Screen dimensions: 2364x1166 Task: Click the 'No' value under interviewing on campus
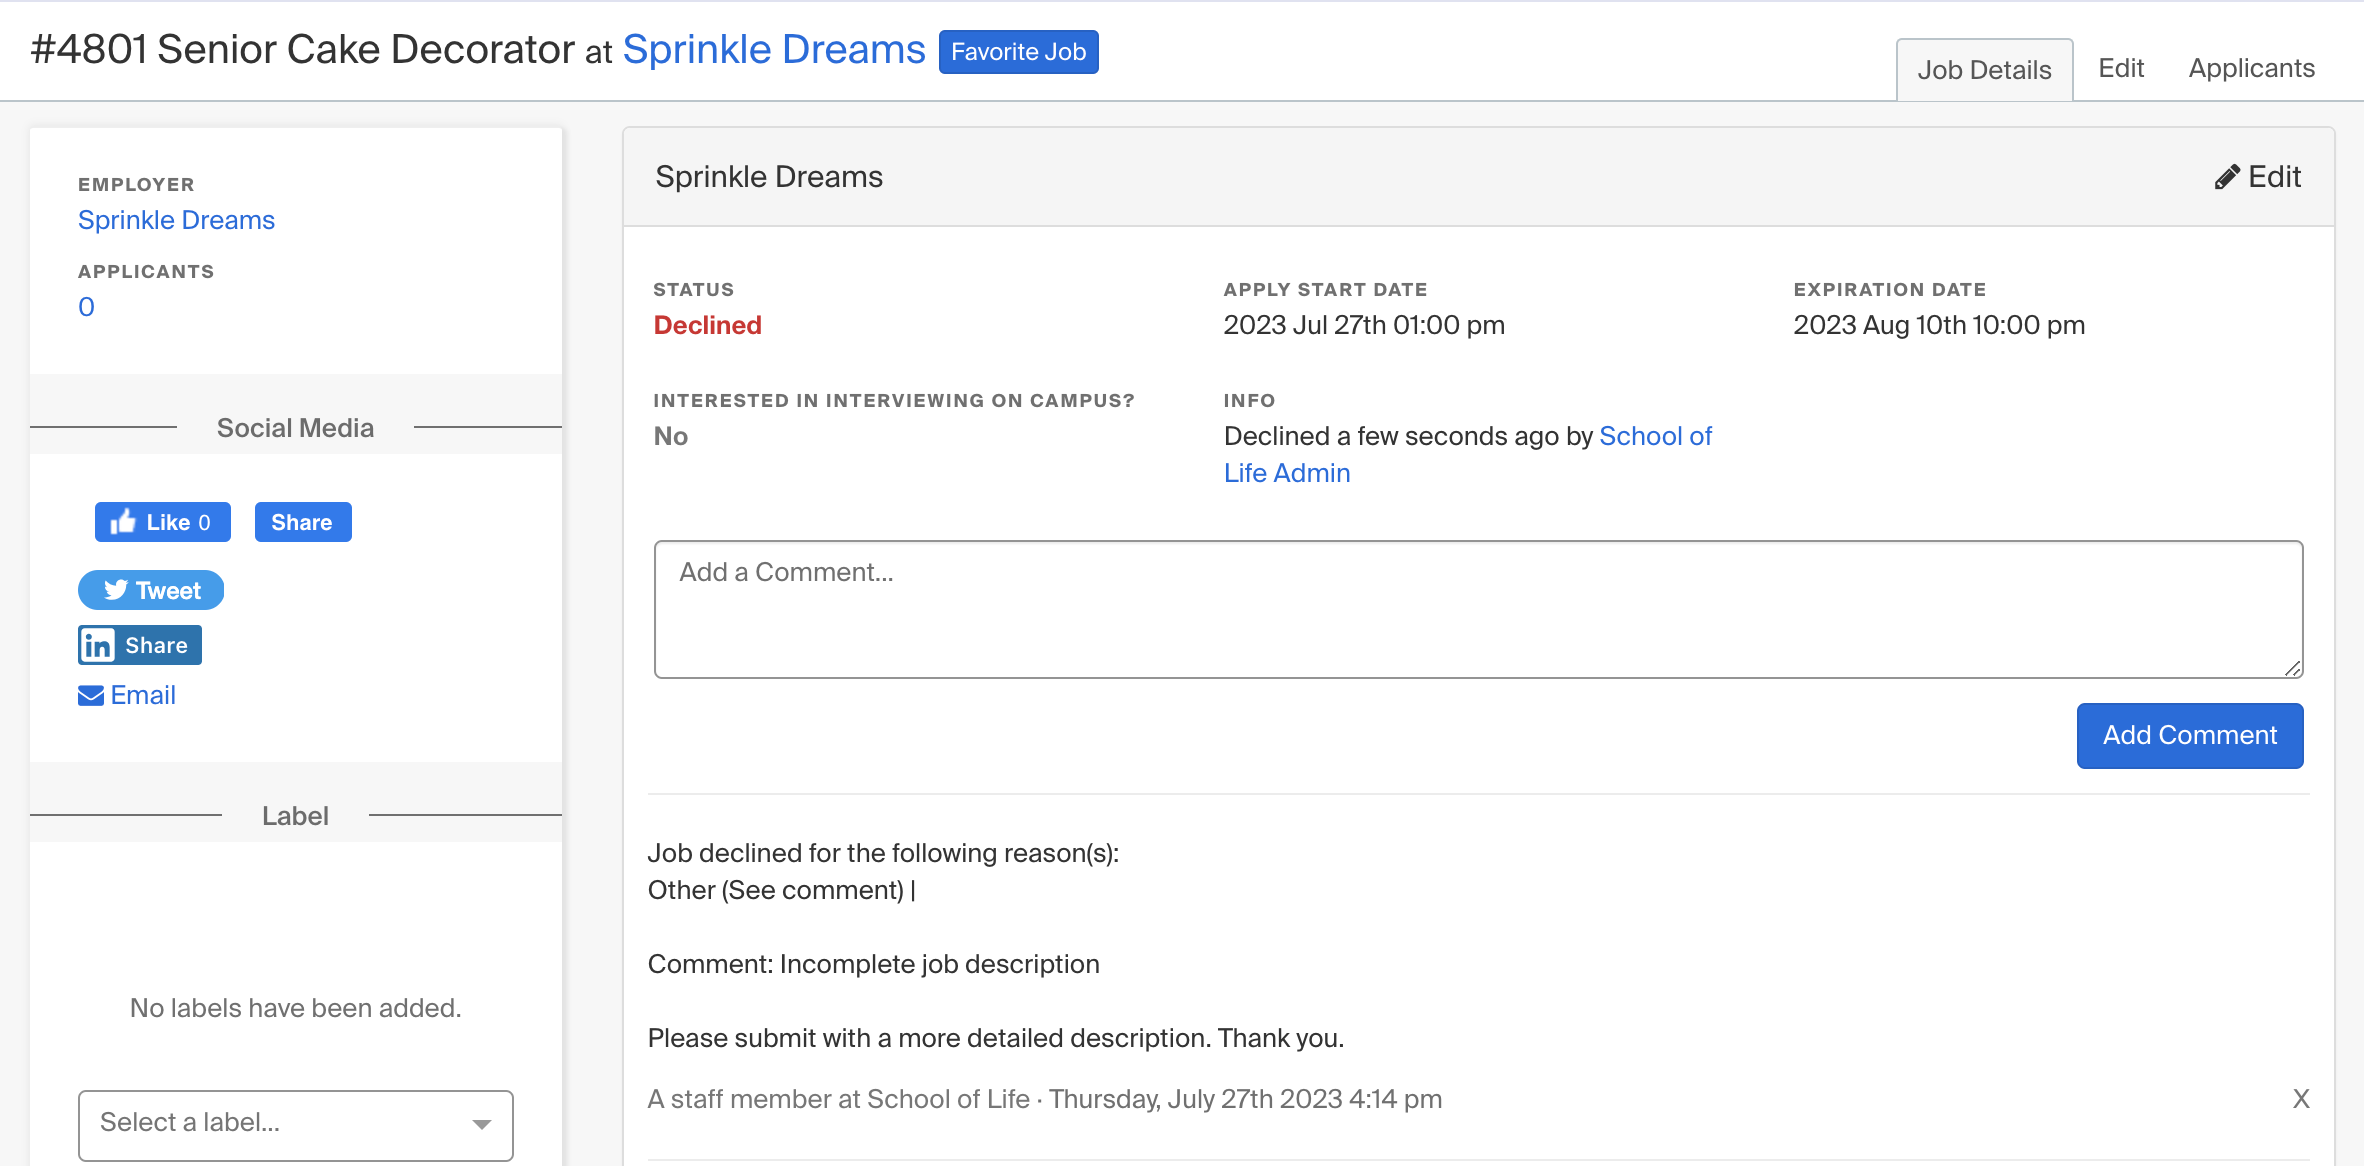click(670, 436)
